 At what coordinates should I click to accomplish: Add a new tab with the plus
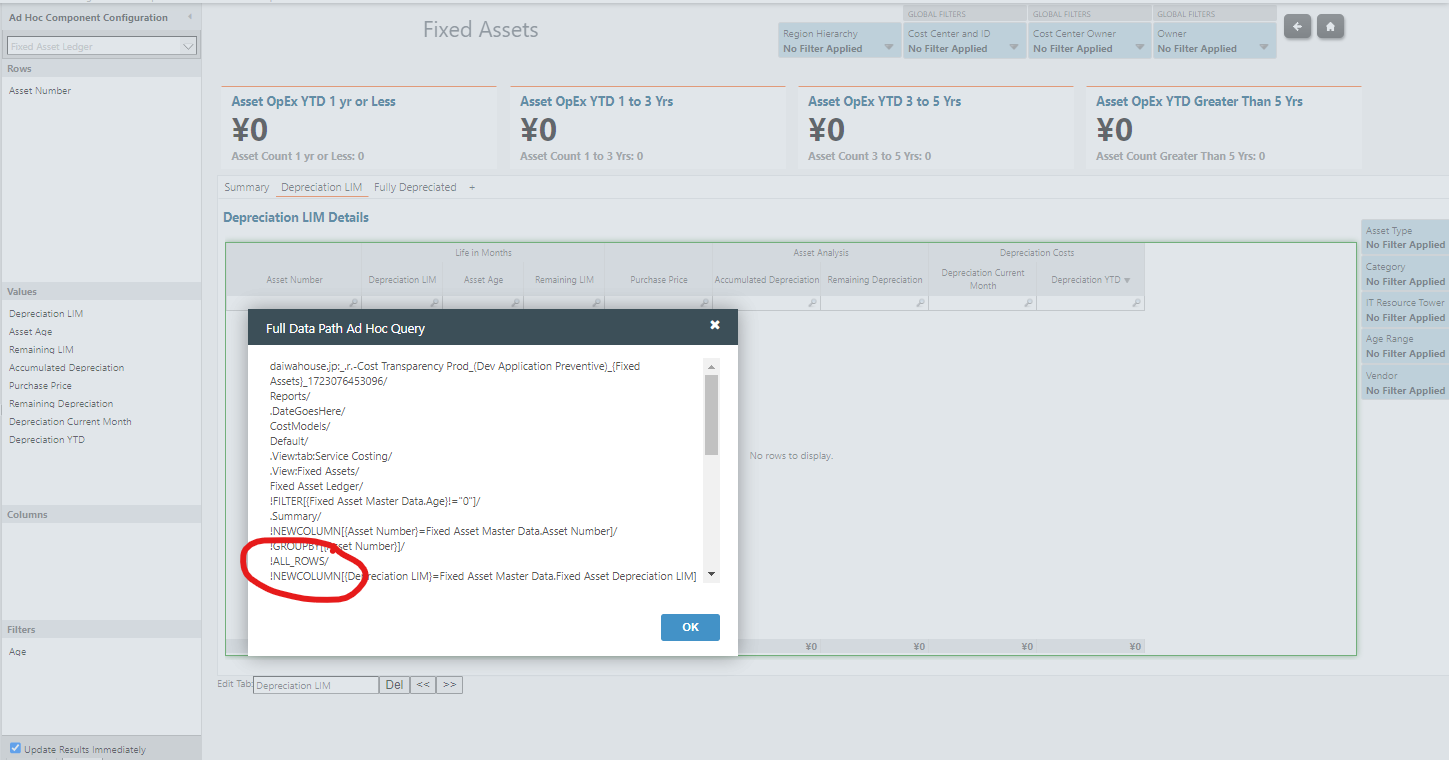pos(472,187)
